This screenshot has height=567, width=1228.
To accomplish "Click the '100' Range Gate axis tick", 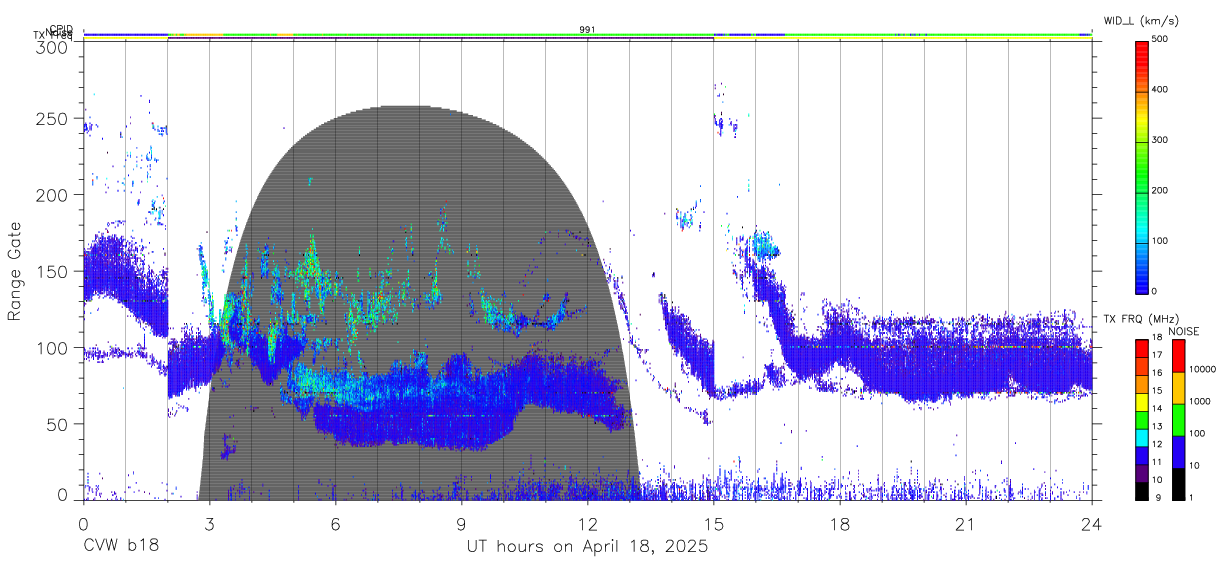I will [x=54, y=347].
